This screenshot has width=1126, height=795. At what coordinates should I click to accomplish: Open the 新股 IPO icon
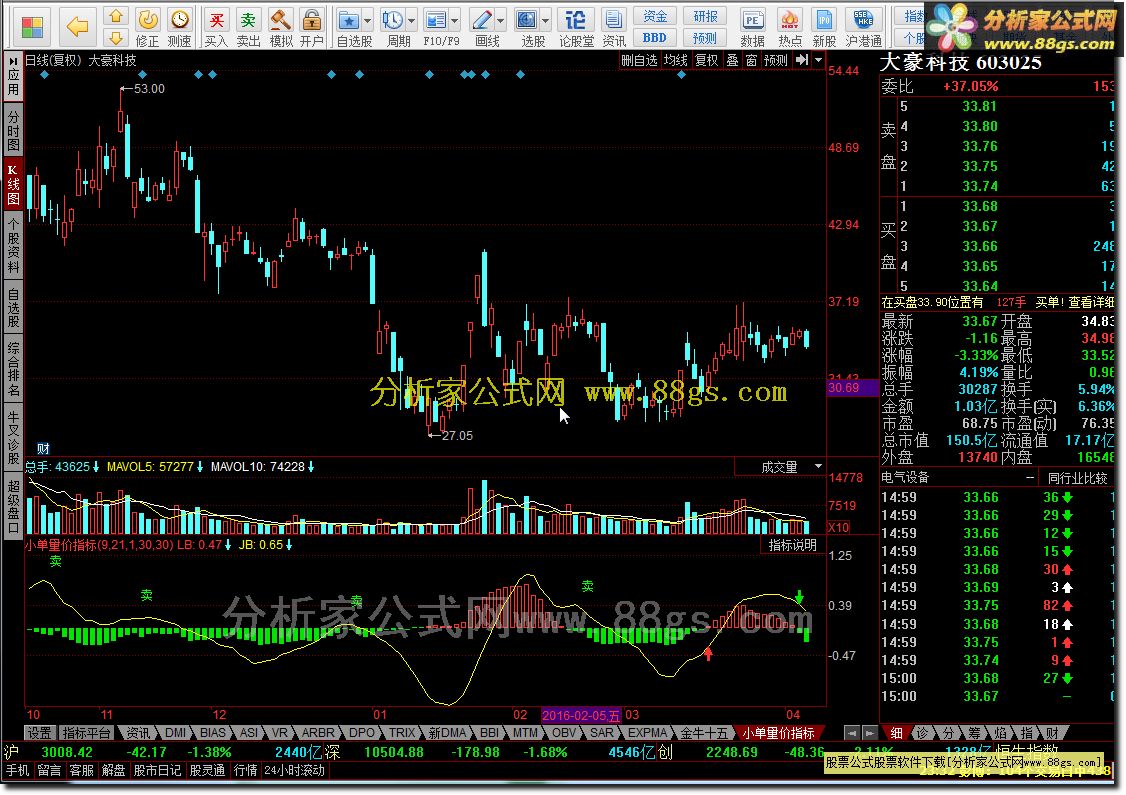click(824, 27)
